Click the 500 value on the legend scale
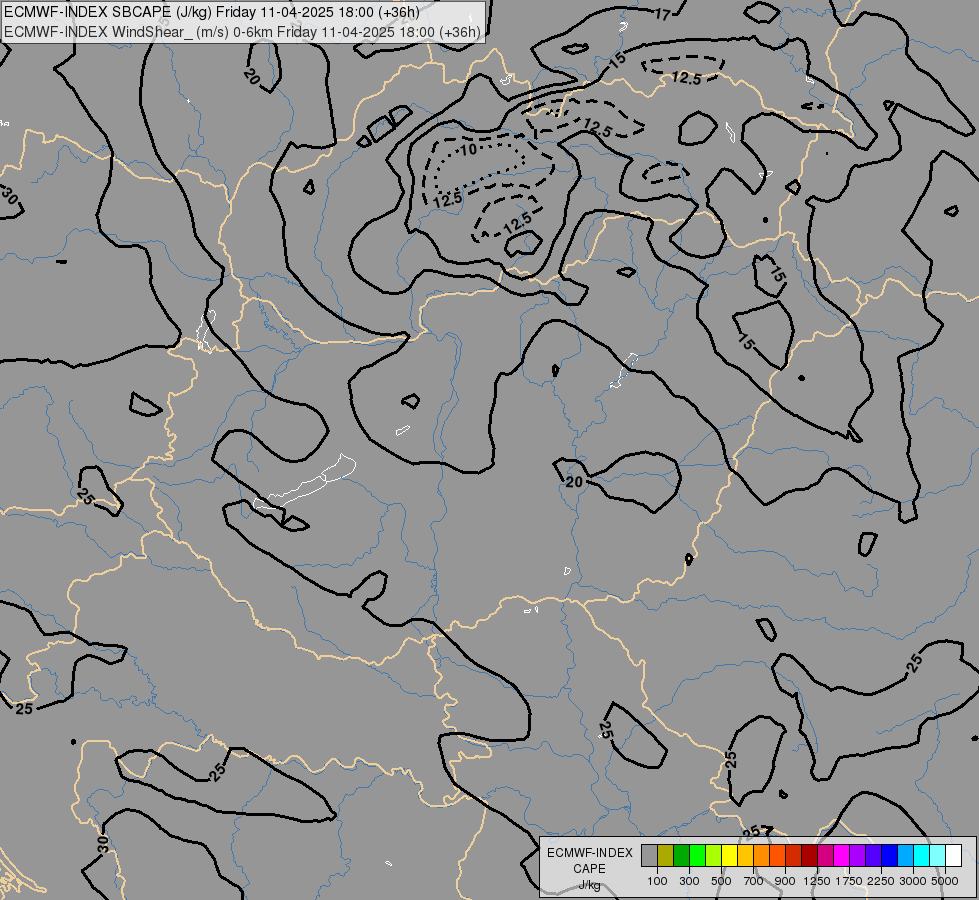The image size is (979, 900). tap(721, 881)
